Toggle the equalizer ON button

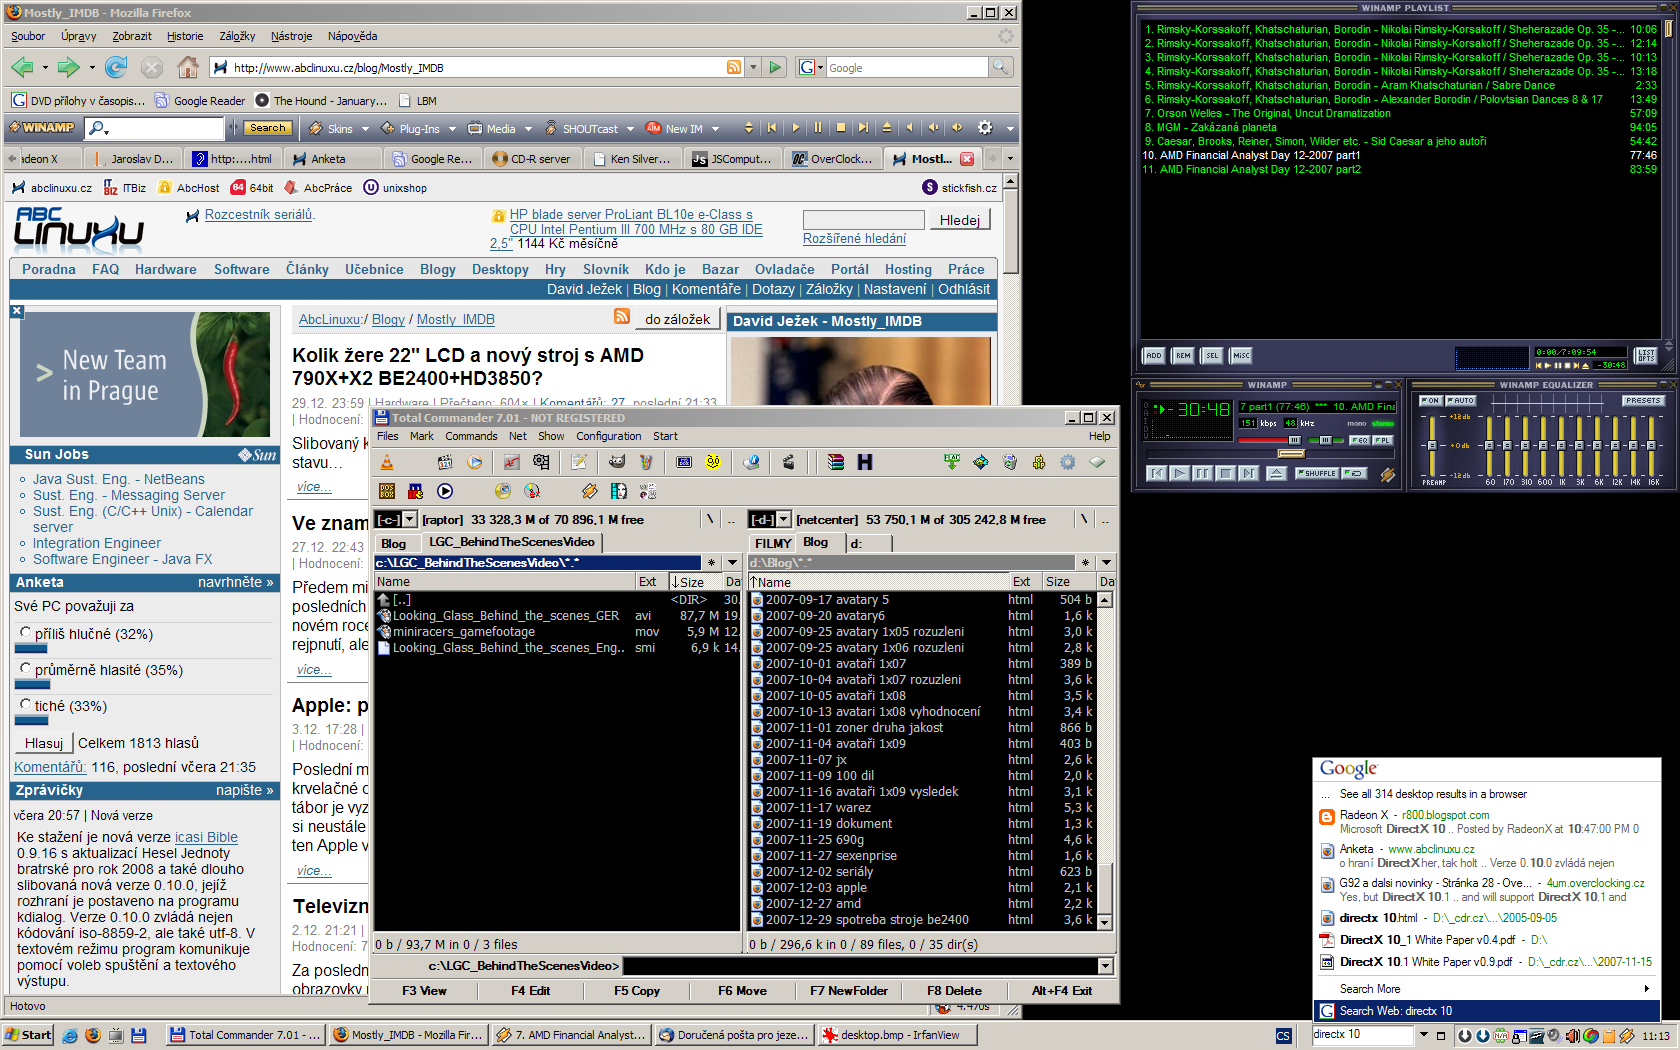(1430, 401)
